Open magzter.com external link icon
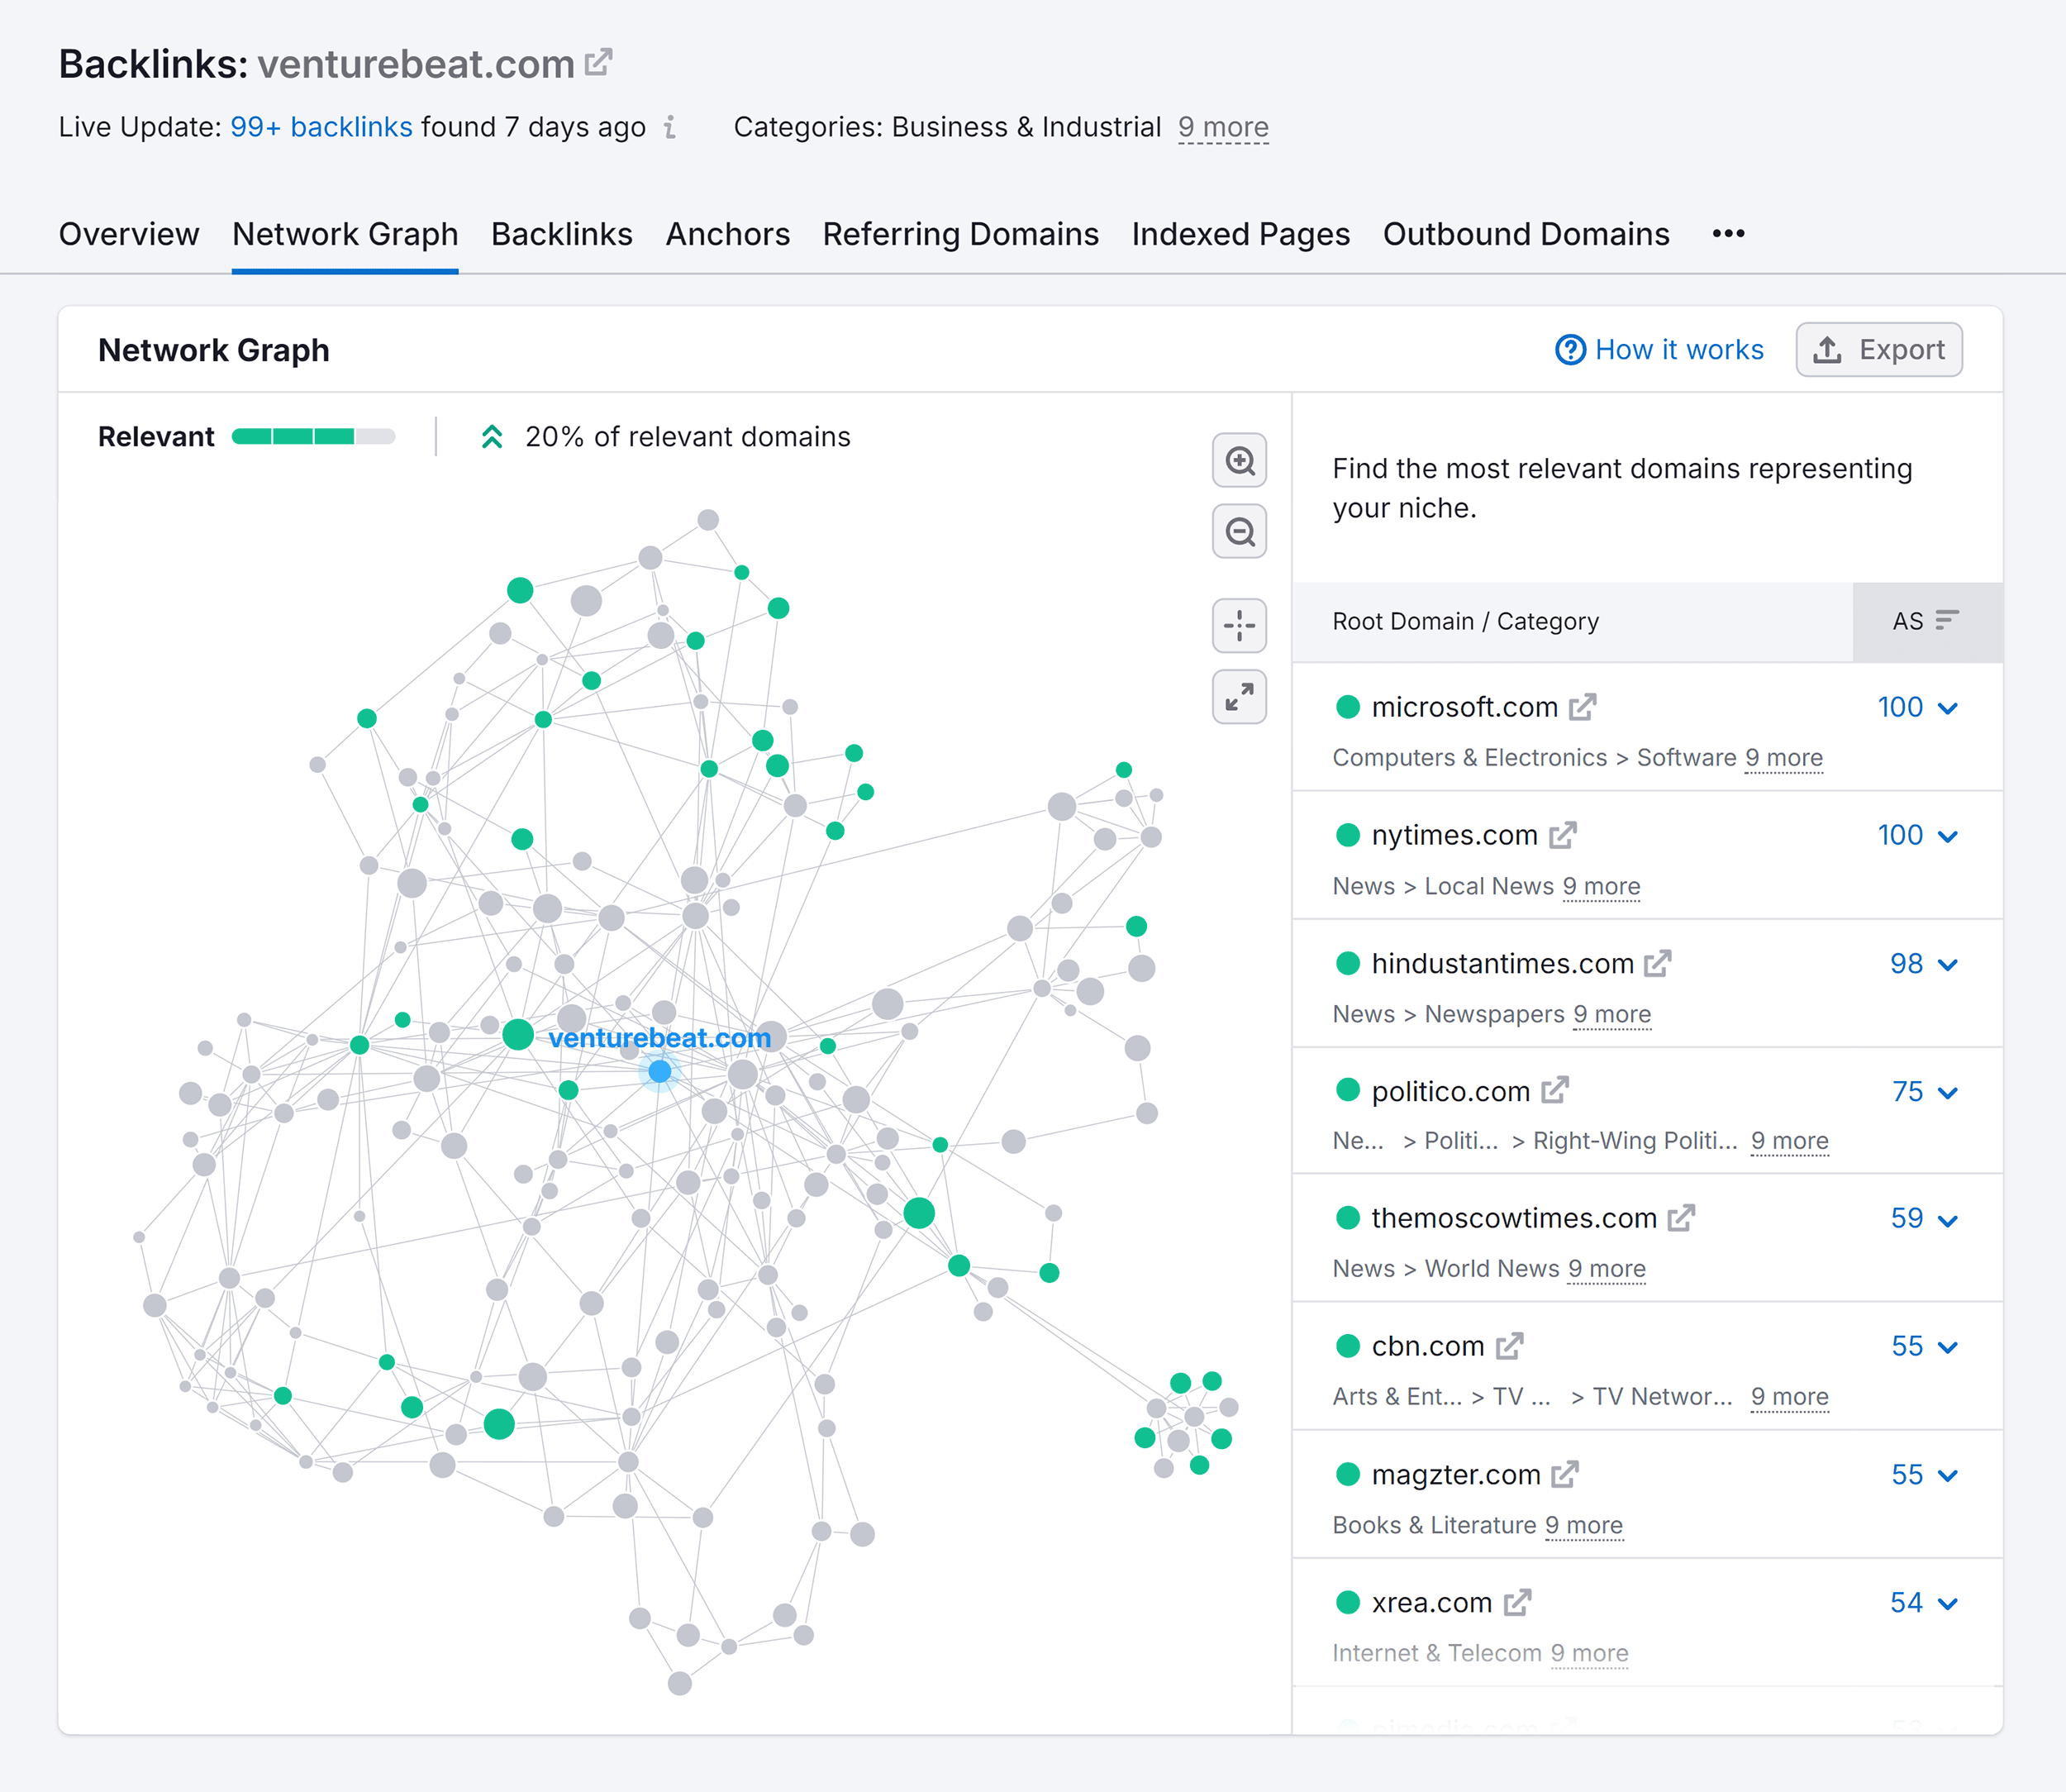The image size is (2066, 1792). (1565, 1474)
